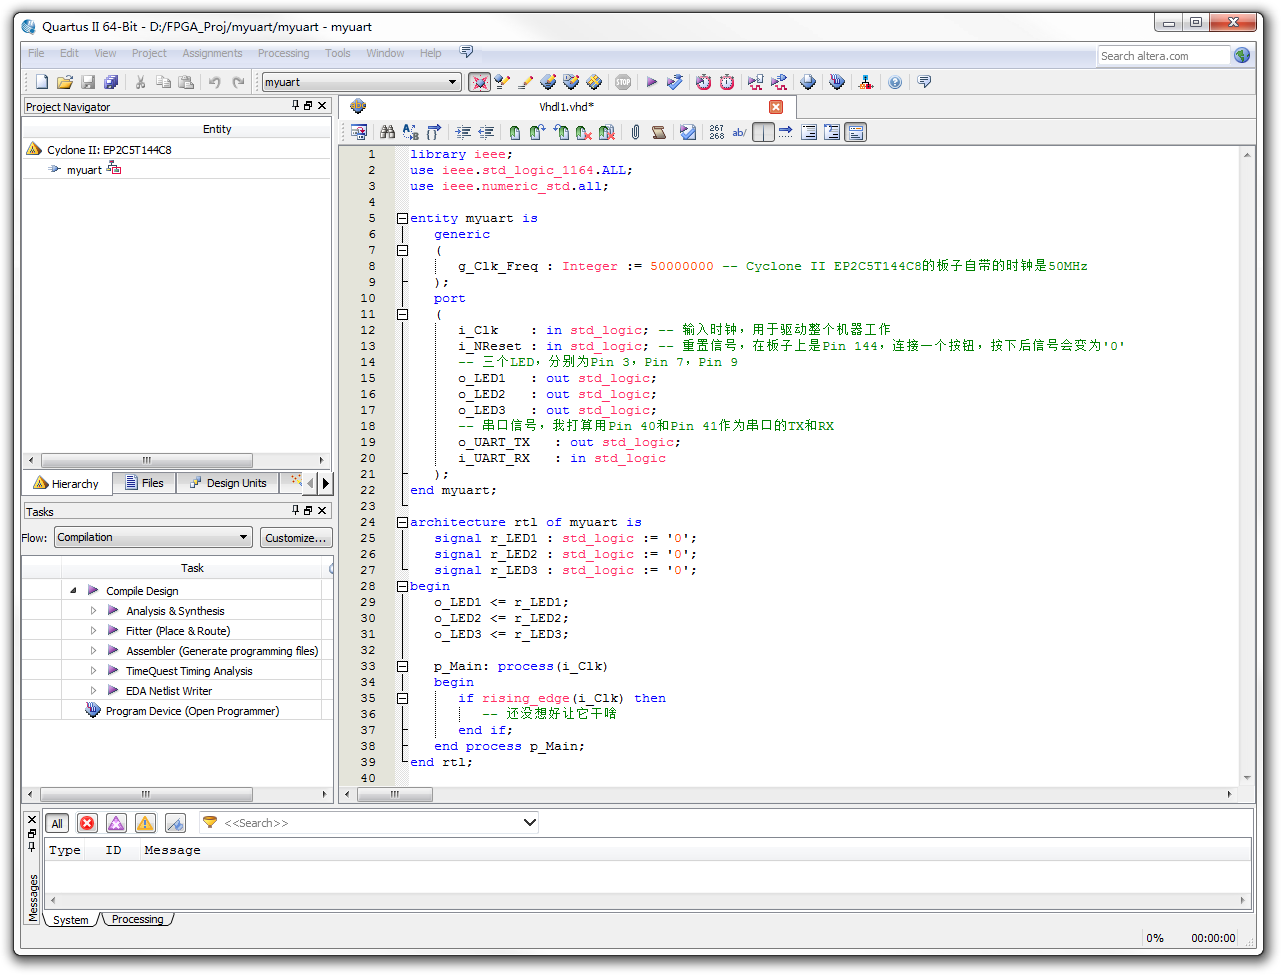Click the Settings icon left of the pencil
The height and width of the screenshot is (975, 1282).
click(502, 82)
